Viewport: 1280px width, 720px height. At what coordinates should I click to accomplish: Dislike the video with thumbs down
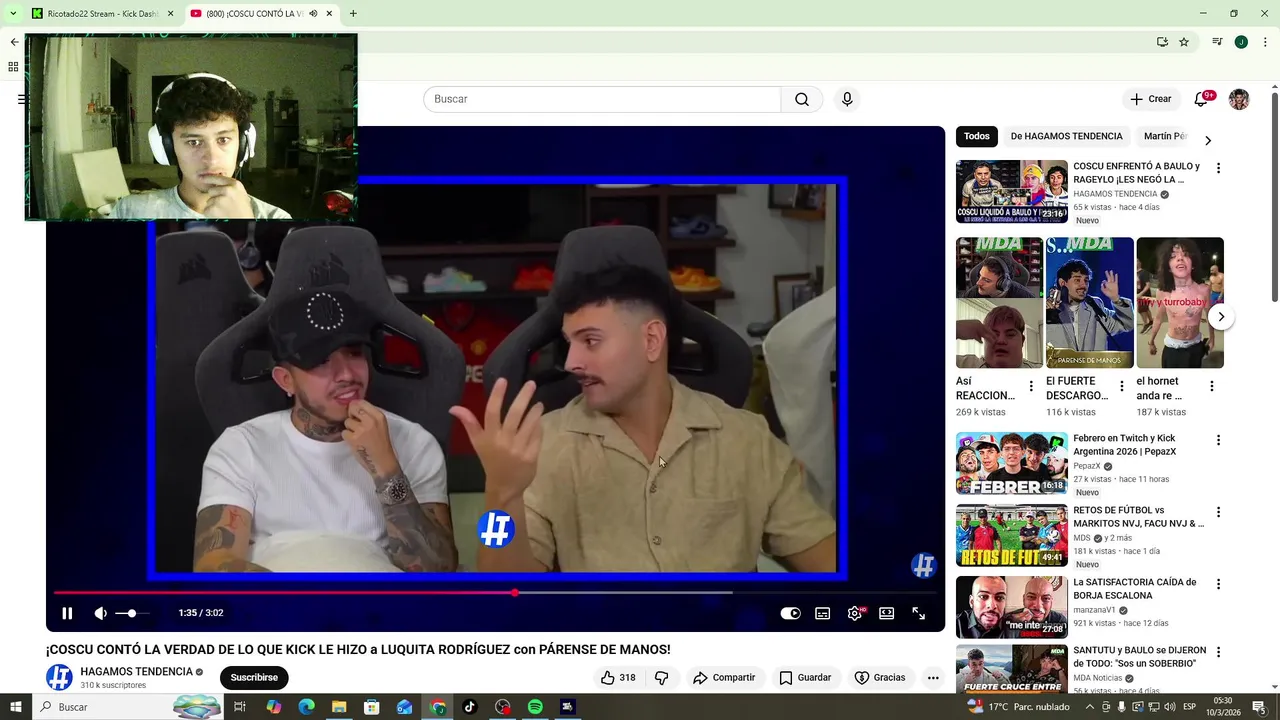(x=661, y=678)
